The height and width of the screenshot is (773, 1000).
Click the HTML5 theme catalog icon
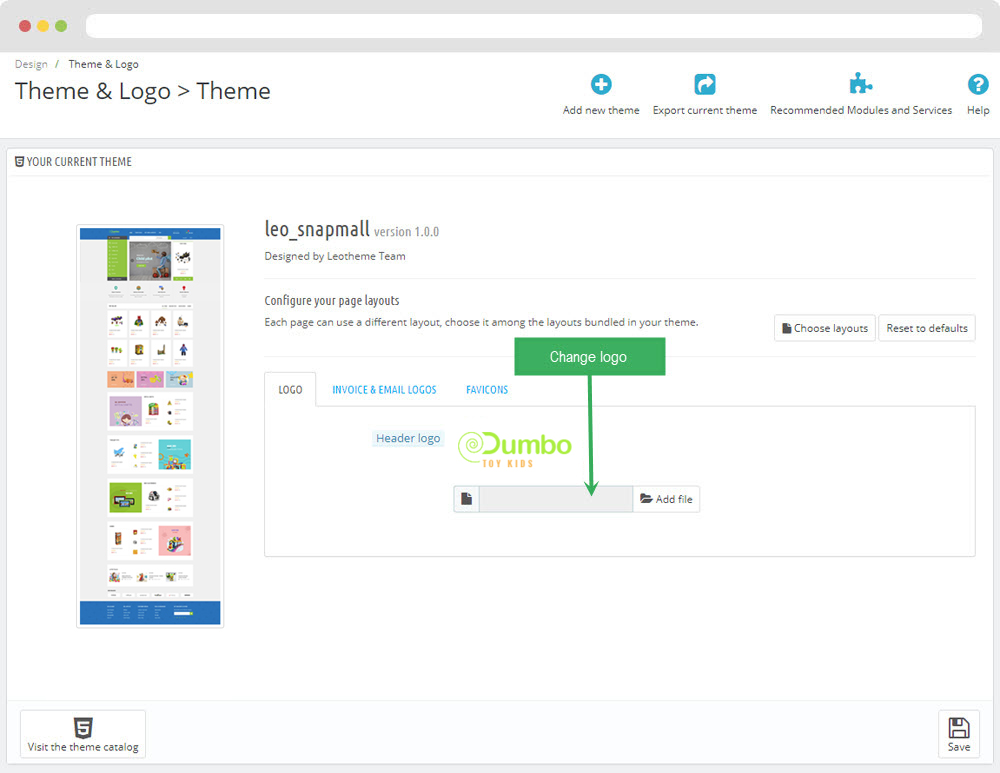83,727
